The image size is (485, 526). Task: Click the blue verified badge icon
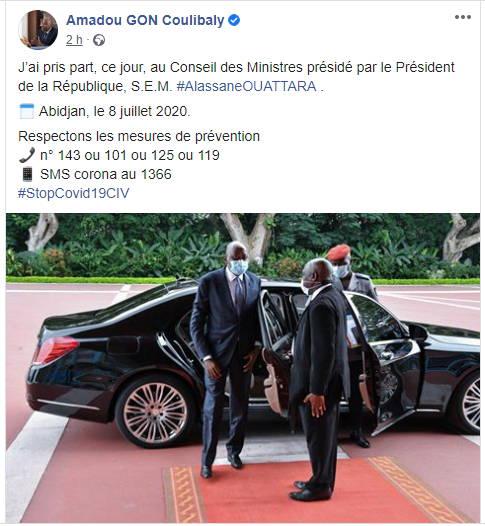coord(234,20)
